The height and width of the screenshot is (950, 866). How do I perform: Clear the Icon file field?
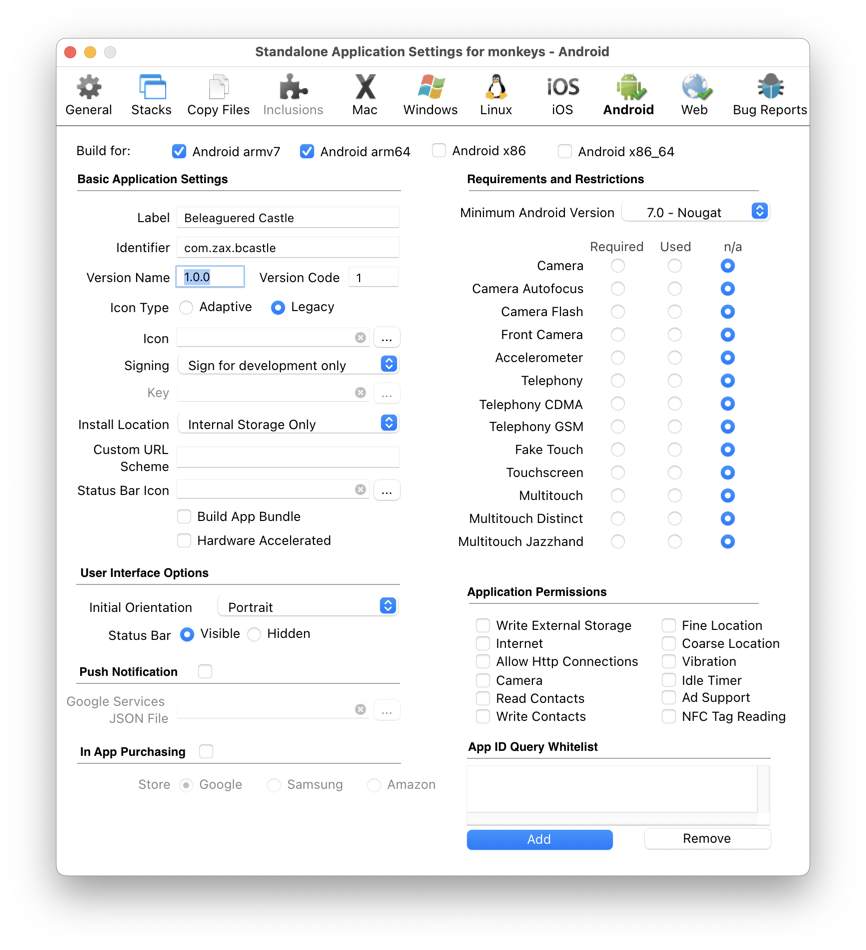361,337
